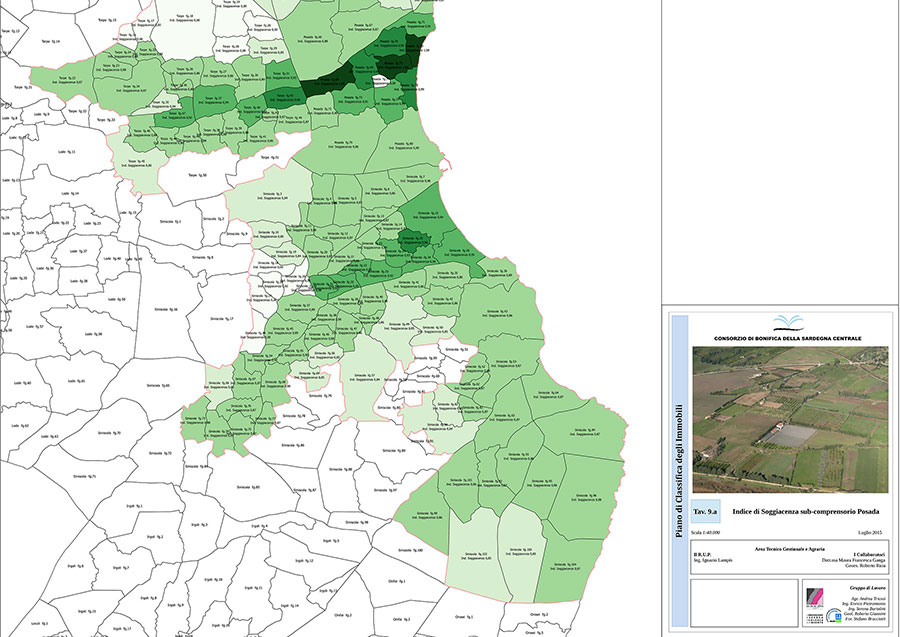
Task: Select map parcel 'Torpe fg.15'
Action: [x=107, y=20]
